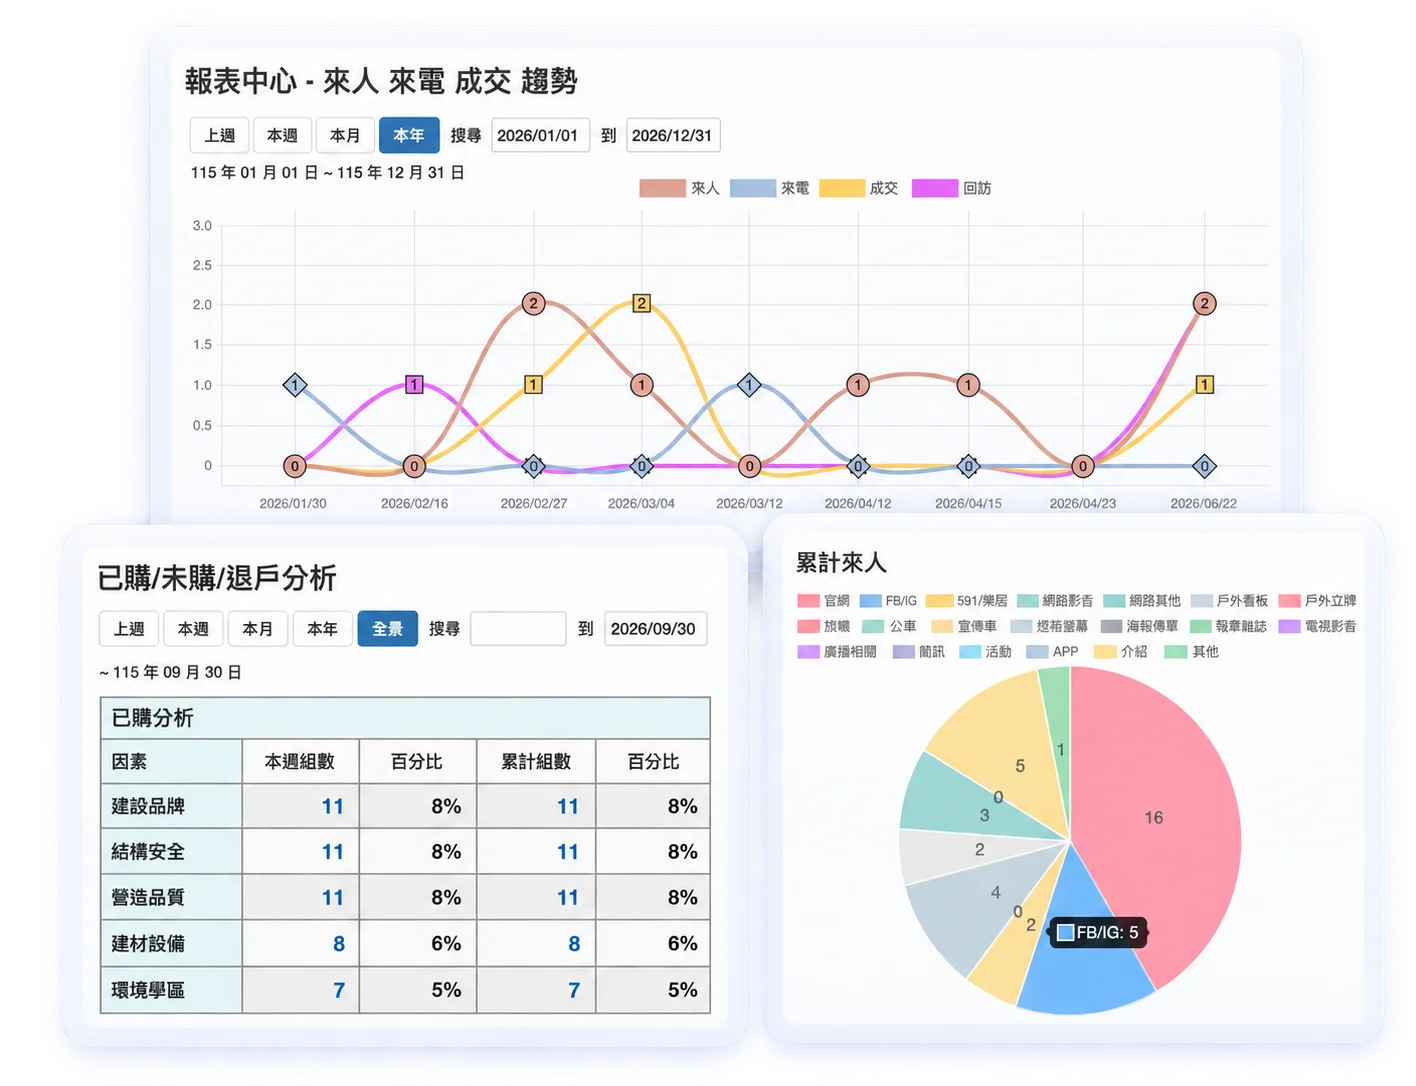The width and height of the screenshot is (1416, 1086).
Task: Select the active 全景 button
Action: coord(387,629)
